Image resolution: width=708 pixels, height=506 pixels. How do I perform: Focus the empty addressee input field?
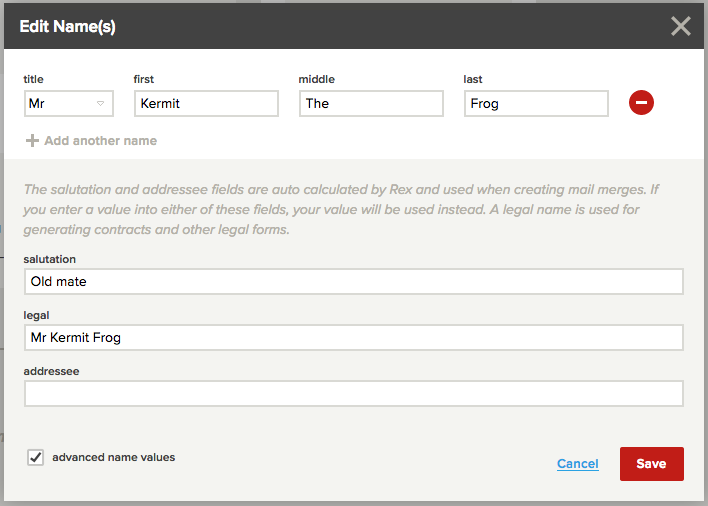tap(354, 393)
